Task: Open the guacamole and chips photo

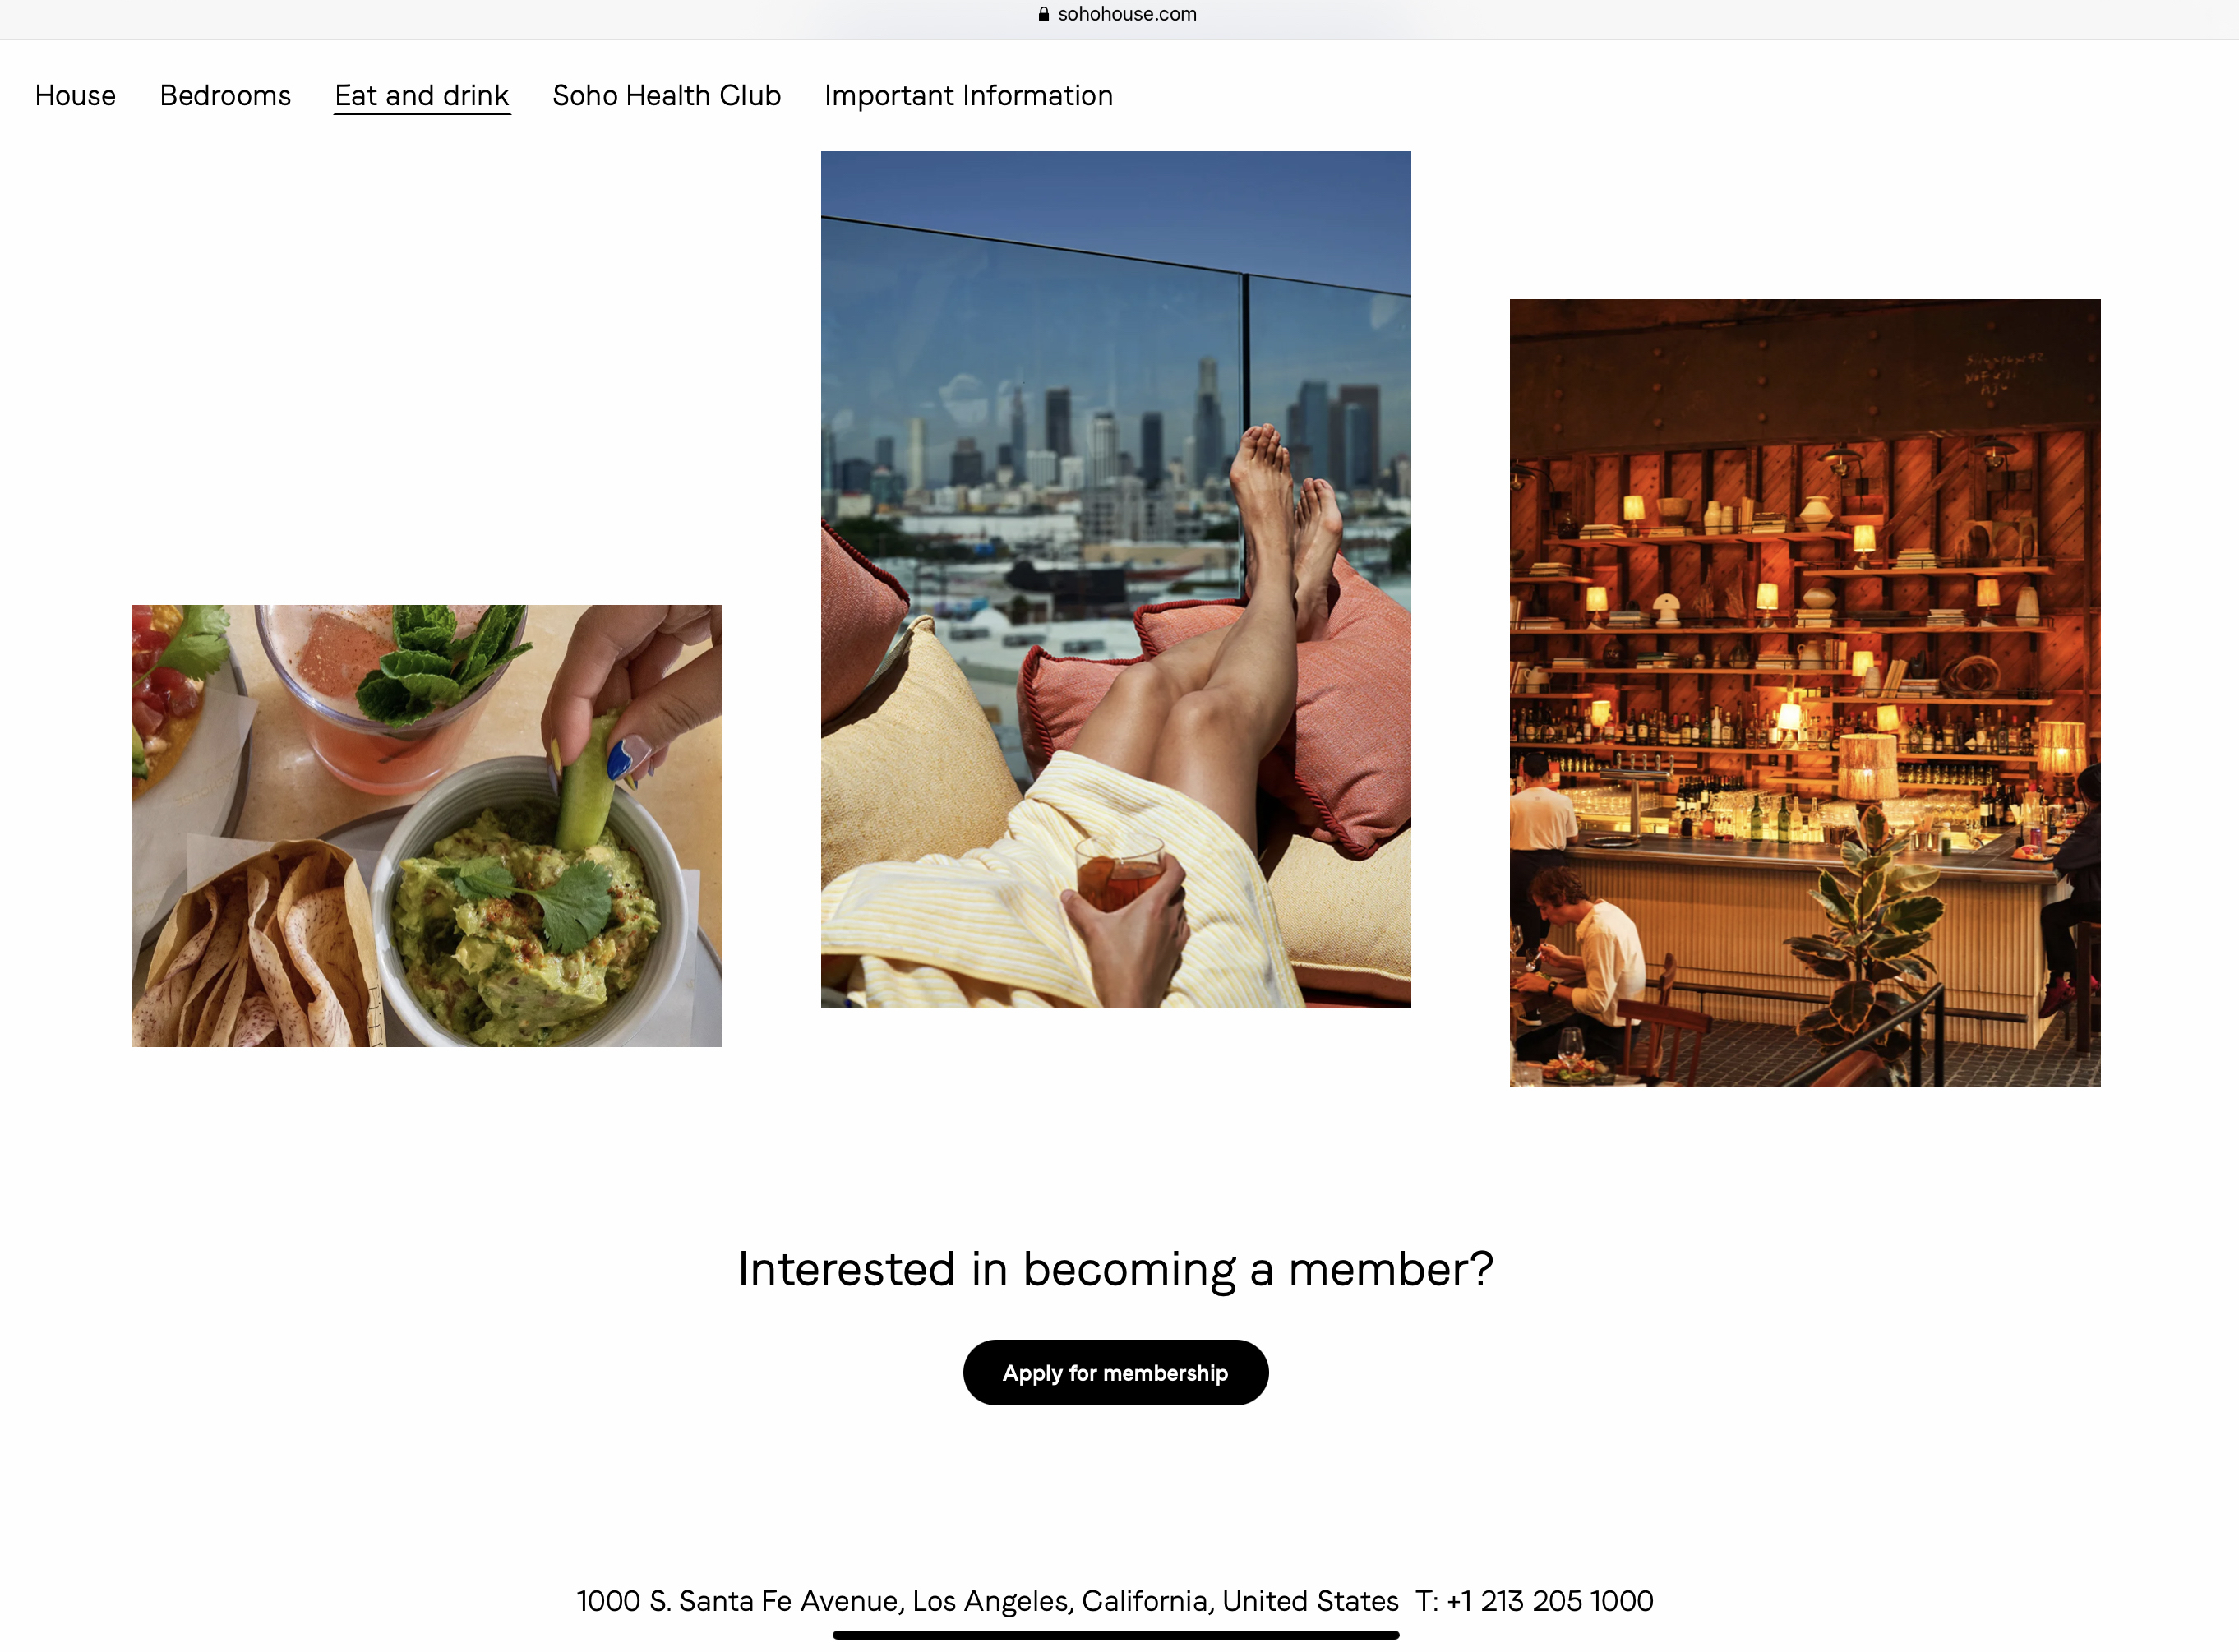Action: (x=427, y=826)
